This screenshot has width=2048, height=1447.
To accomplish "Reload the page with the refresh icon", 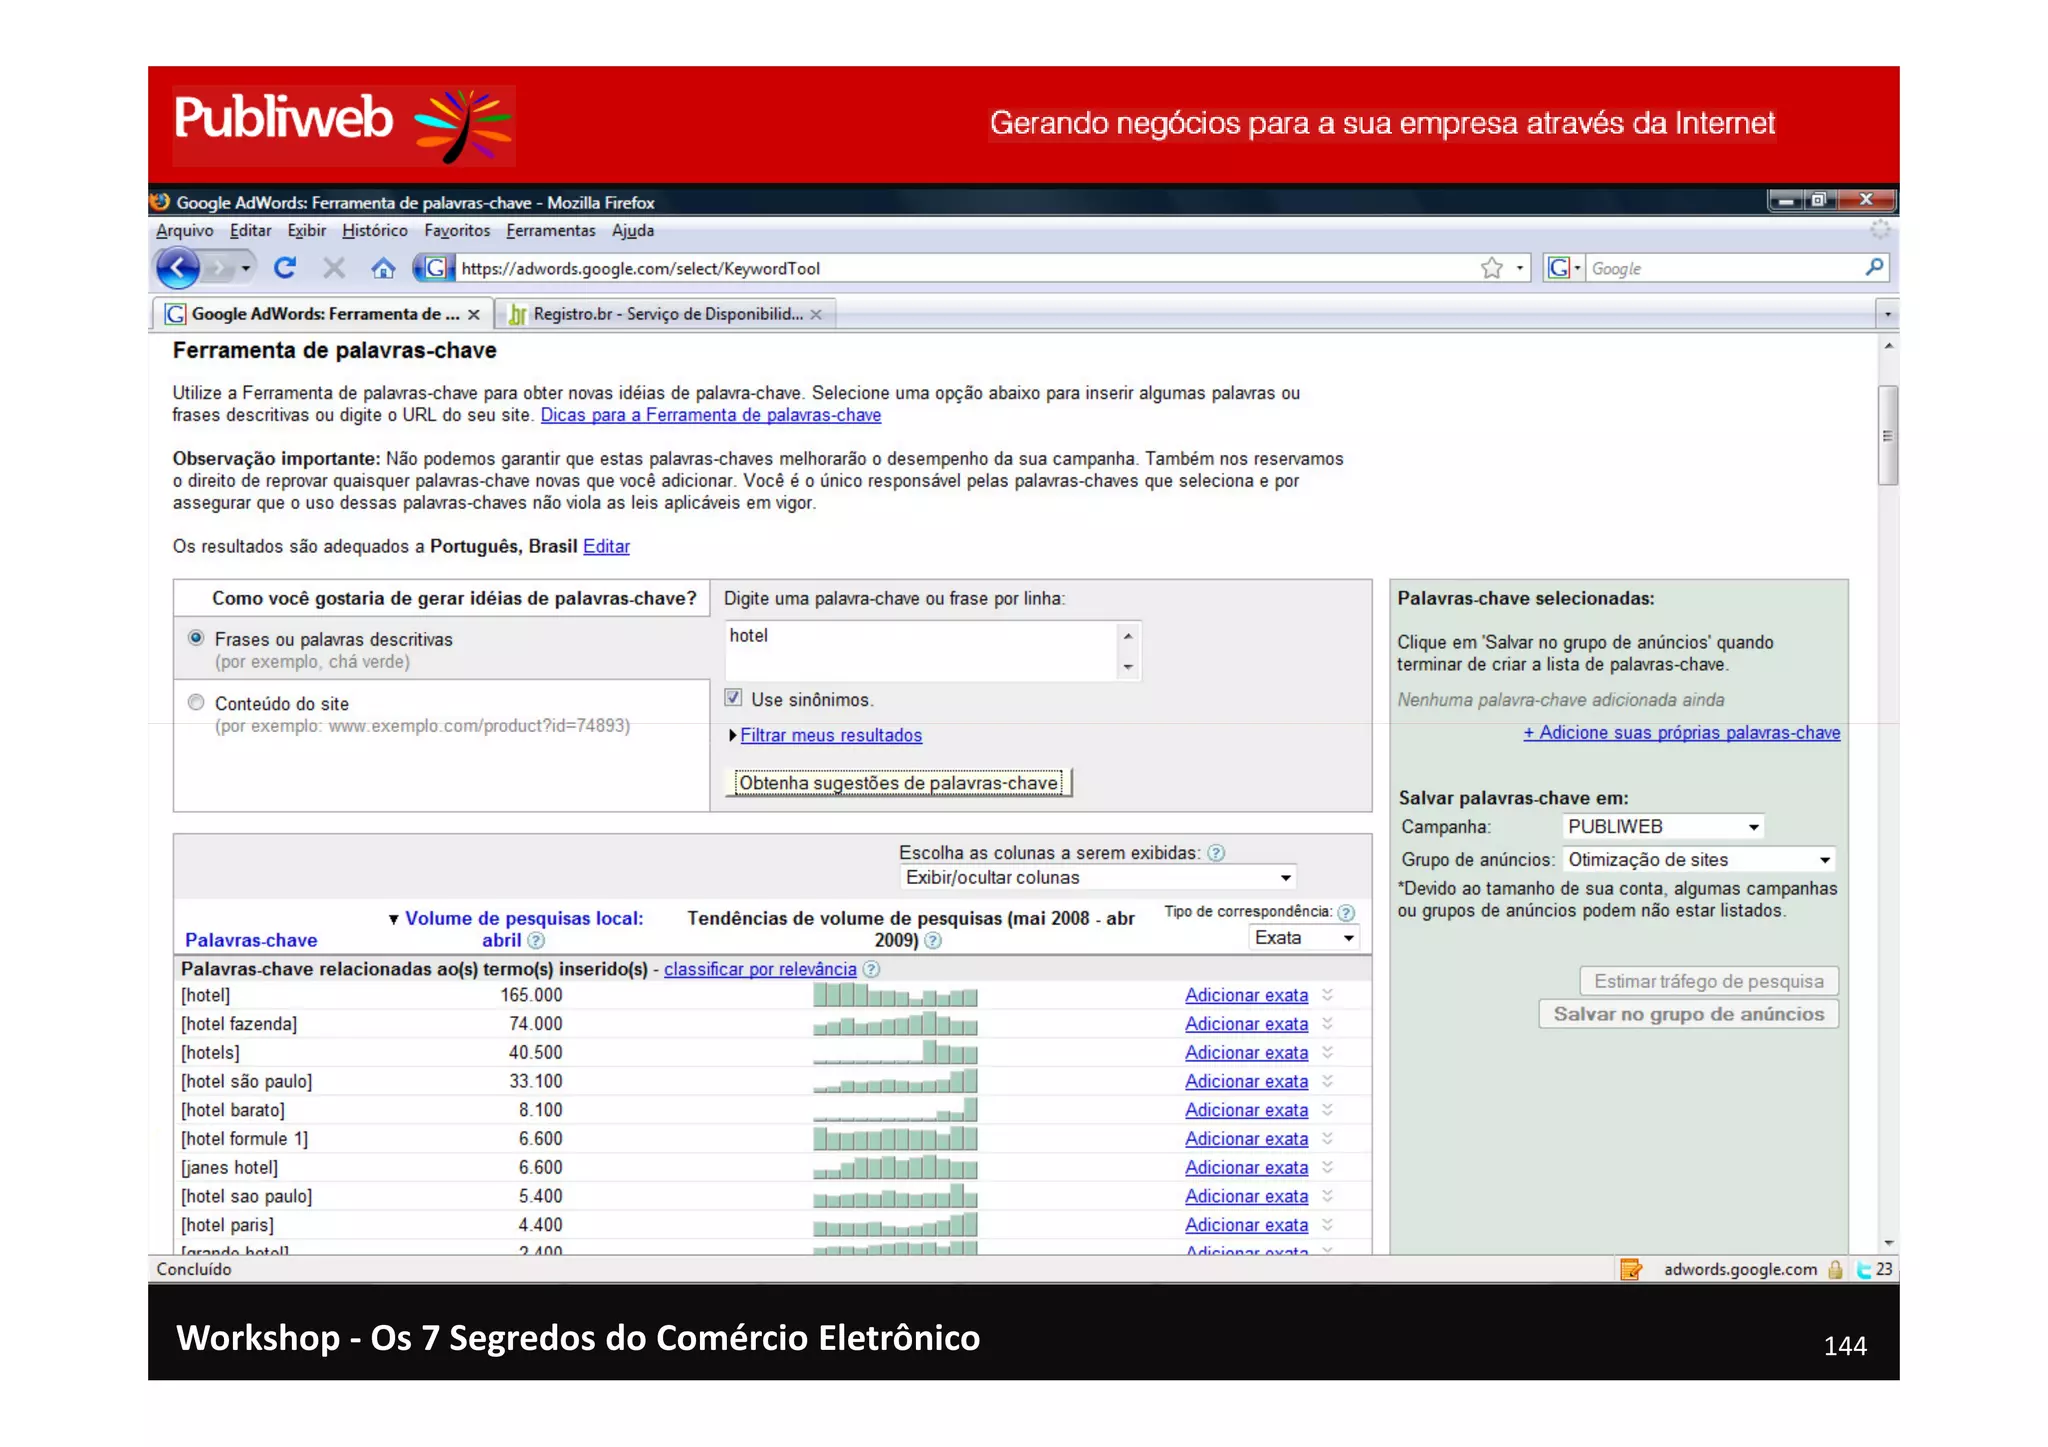I will click(285, 268).
